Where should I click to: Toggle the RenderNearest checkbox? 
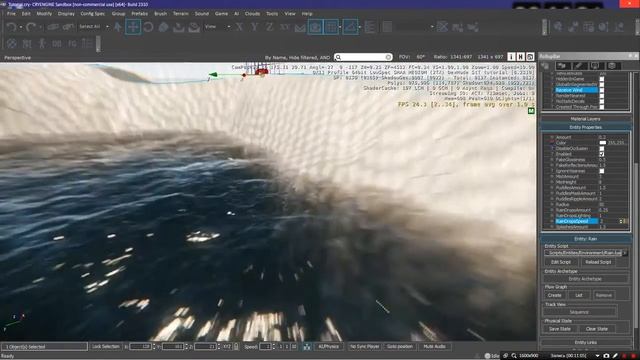(602, 96)
